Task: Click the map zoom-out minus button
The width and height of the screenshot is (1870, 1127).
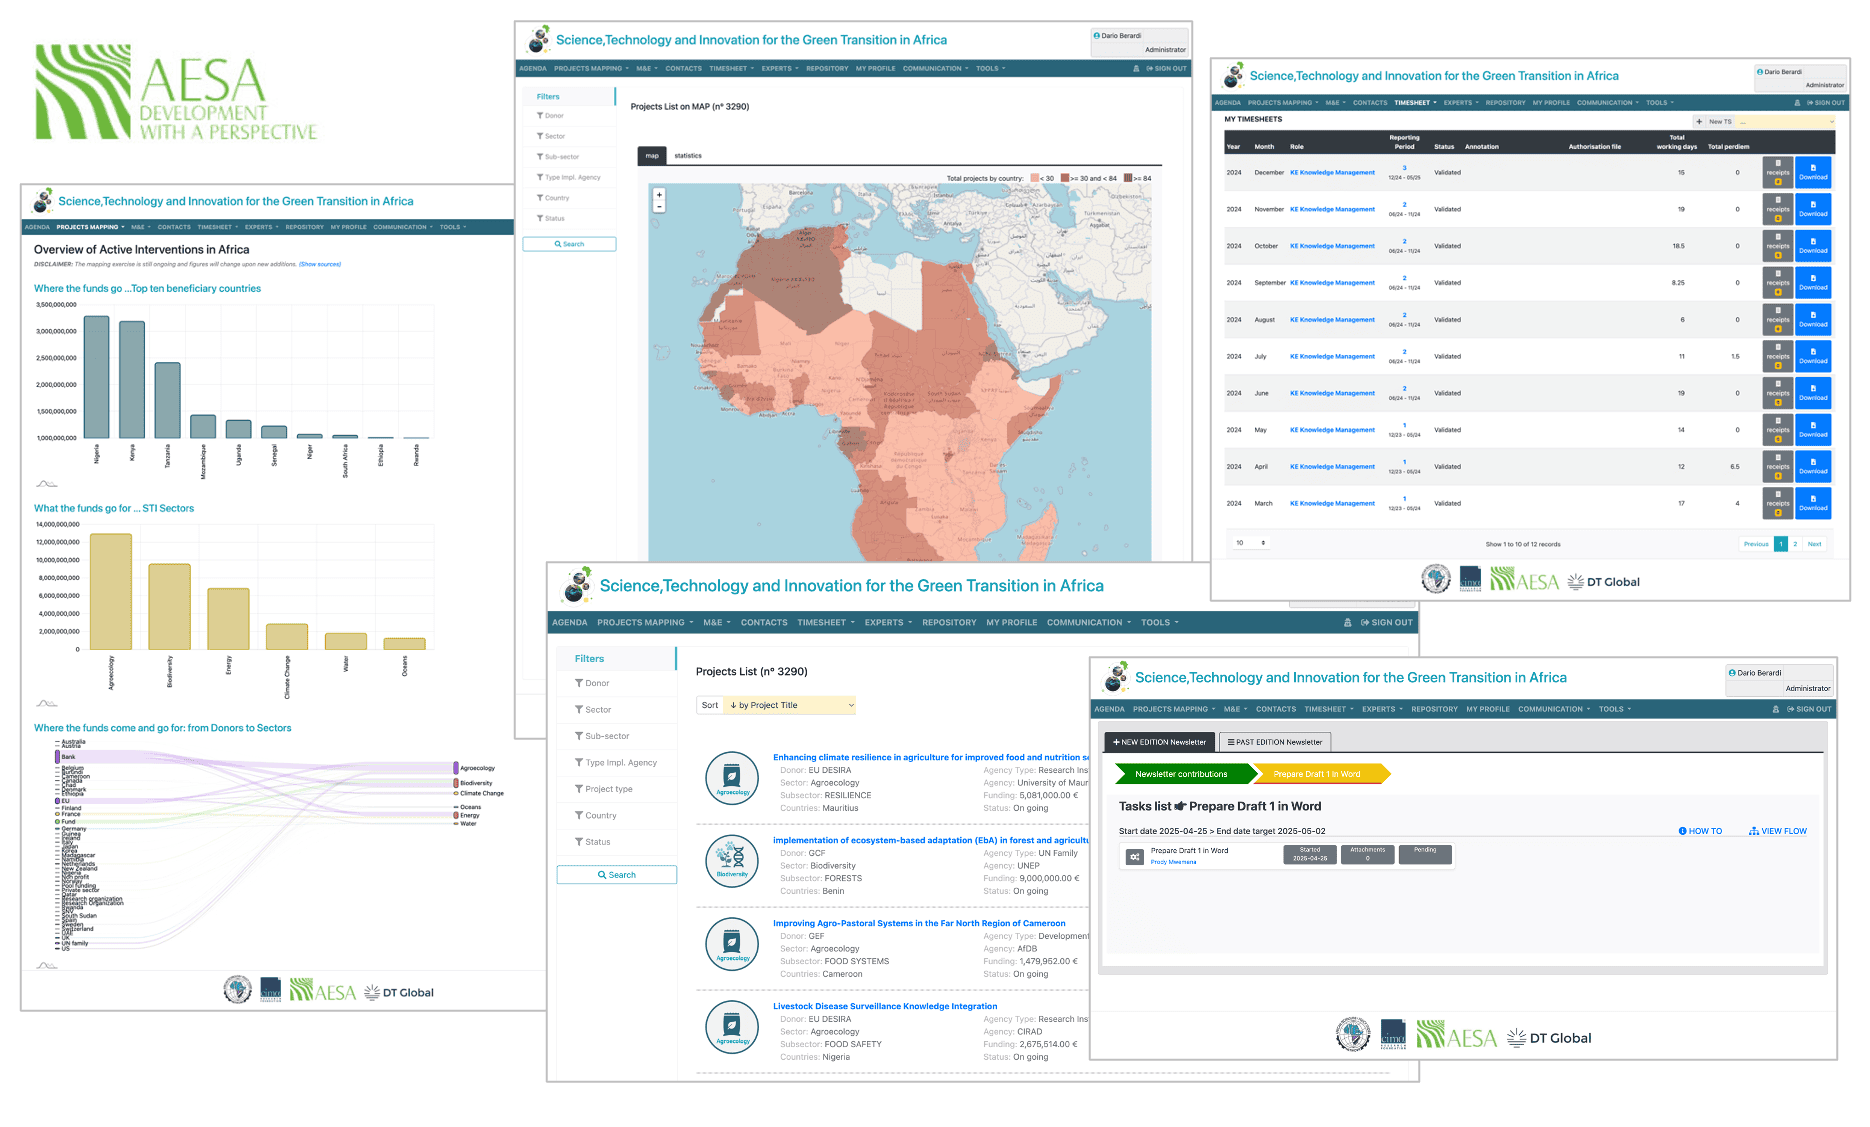Action: point(659,207)
